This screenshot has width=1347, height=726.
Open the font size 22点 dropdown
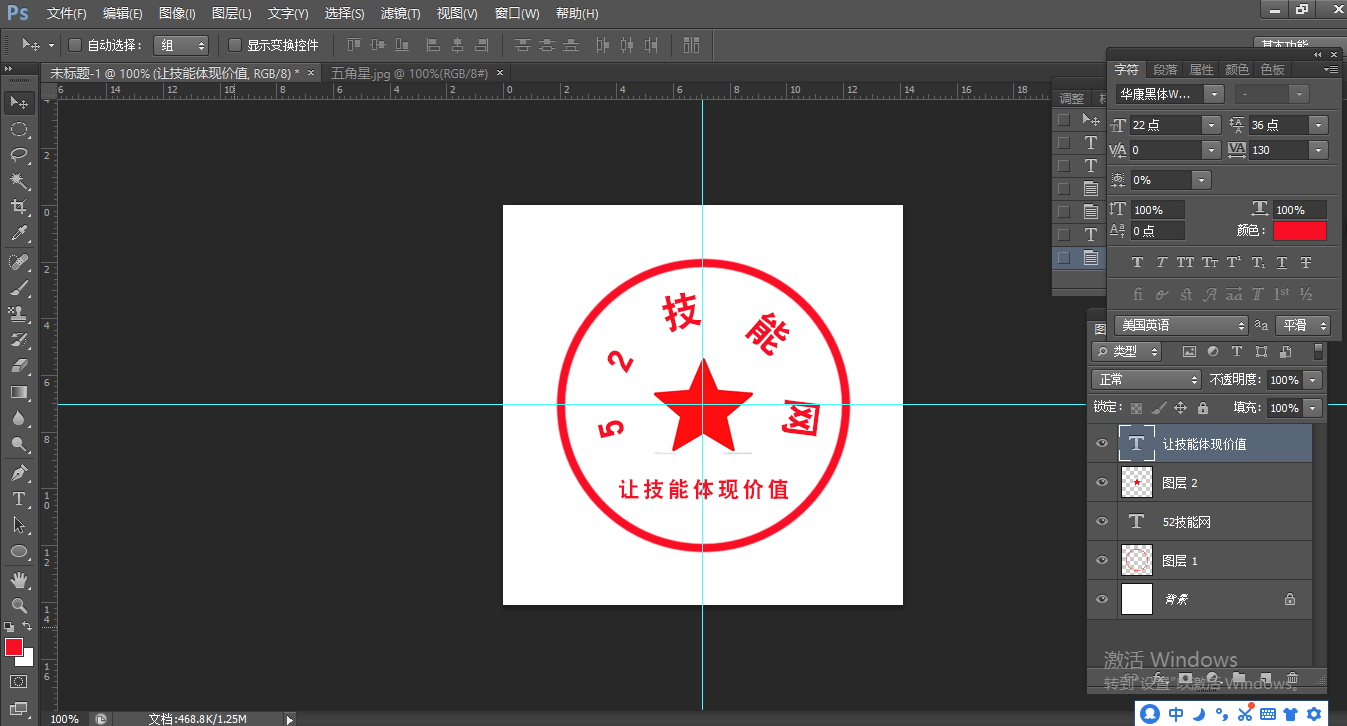(x=1212, y=125)
